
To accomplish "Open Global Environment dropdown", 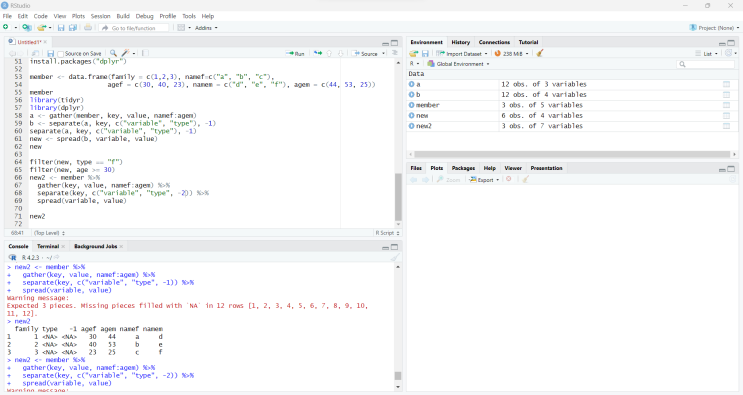I will click(x=458, y=64).
